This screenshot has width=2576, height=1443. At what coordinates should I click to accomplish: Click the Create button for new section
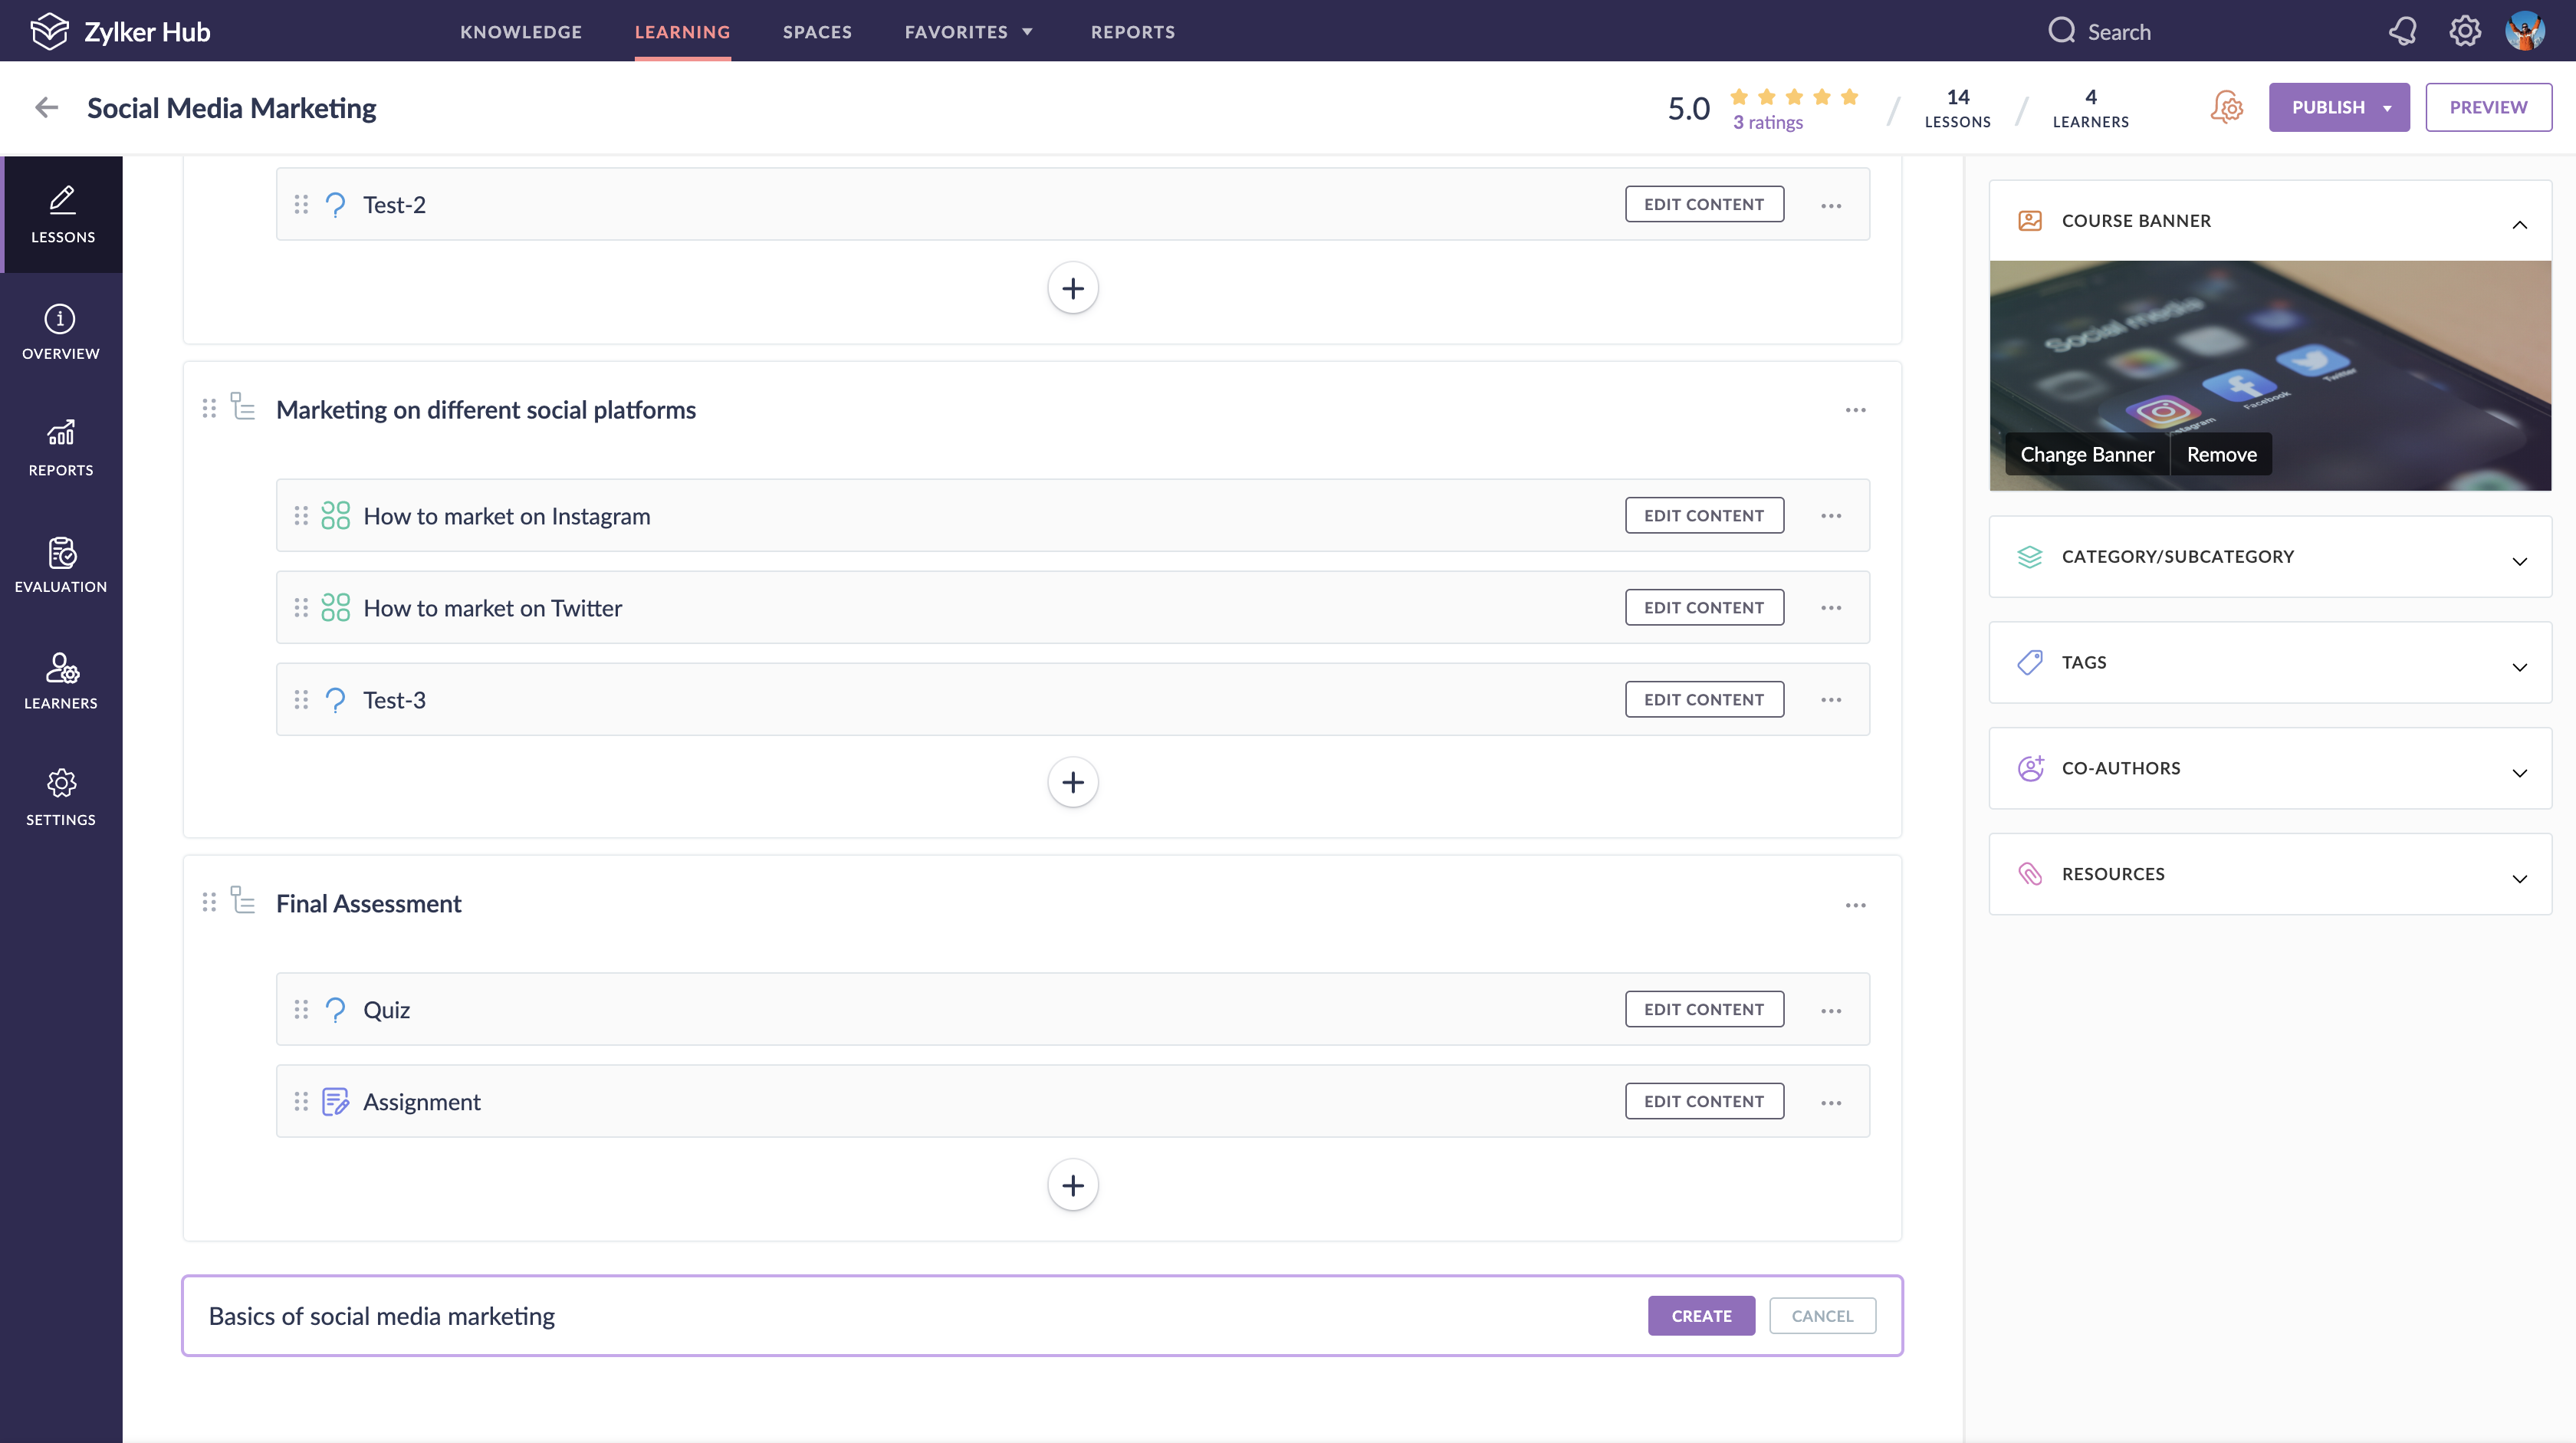tap(1700, 1316)
